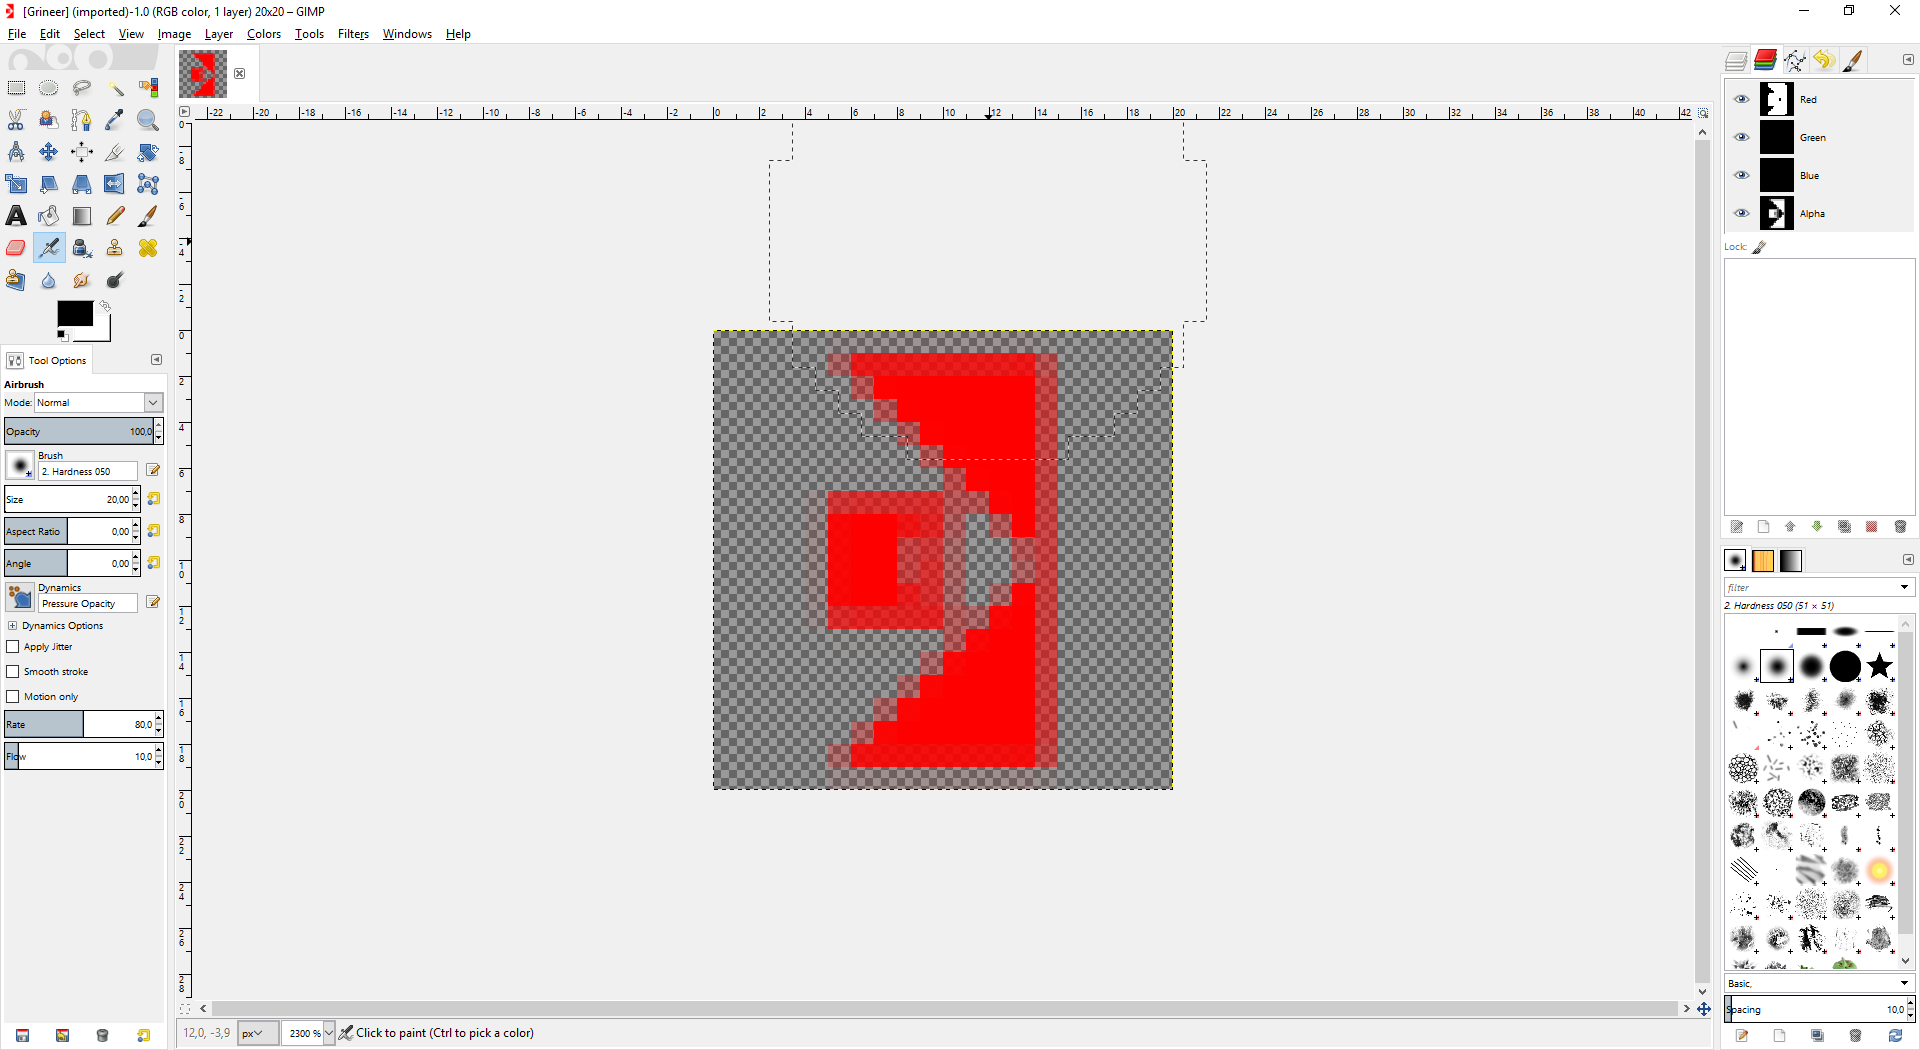
Task: Select the Blend gradient tool
Action: [x=82, y=216]
